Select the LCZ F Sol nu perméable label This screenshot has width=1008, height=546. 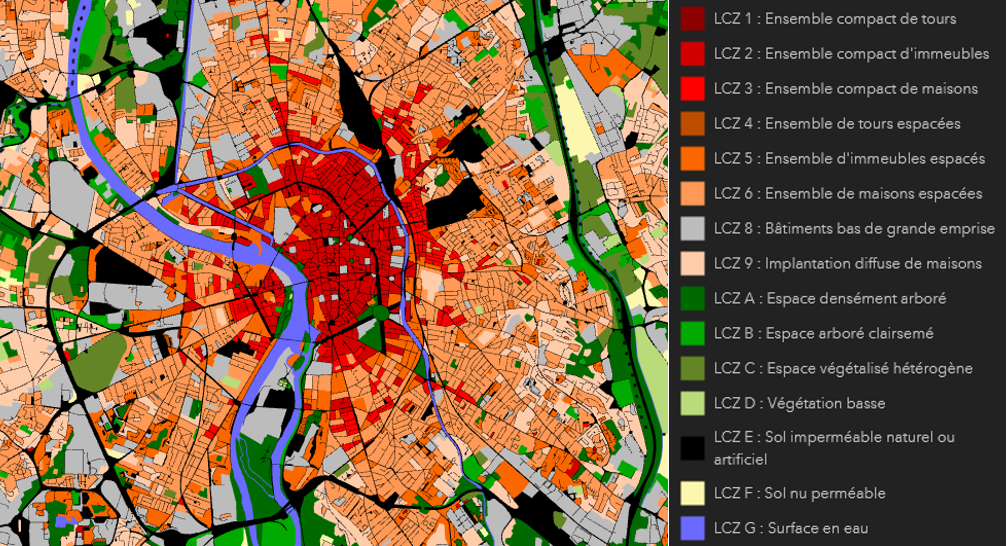click(799, 493)
